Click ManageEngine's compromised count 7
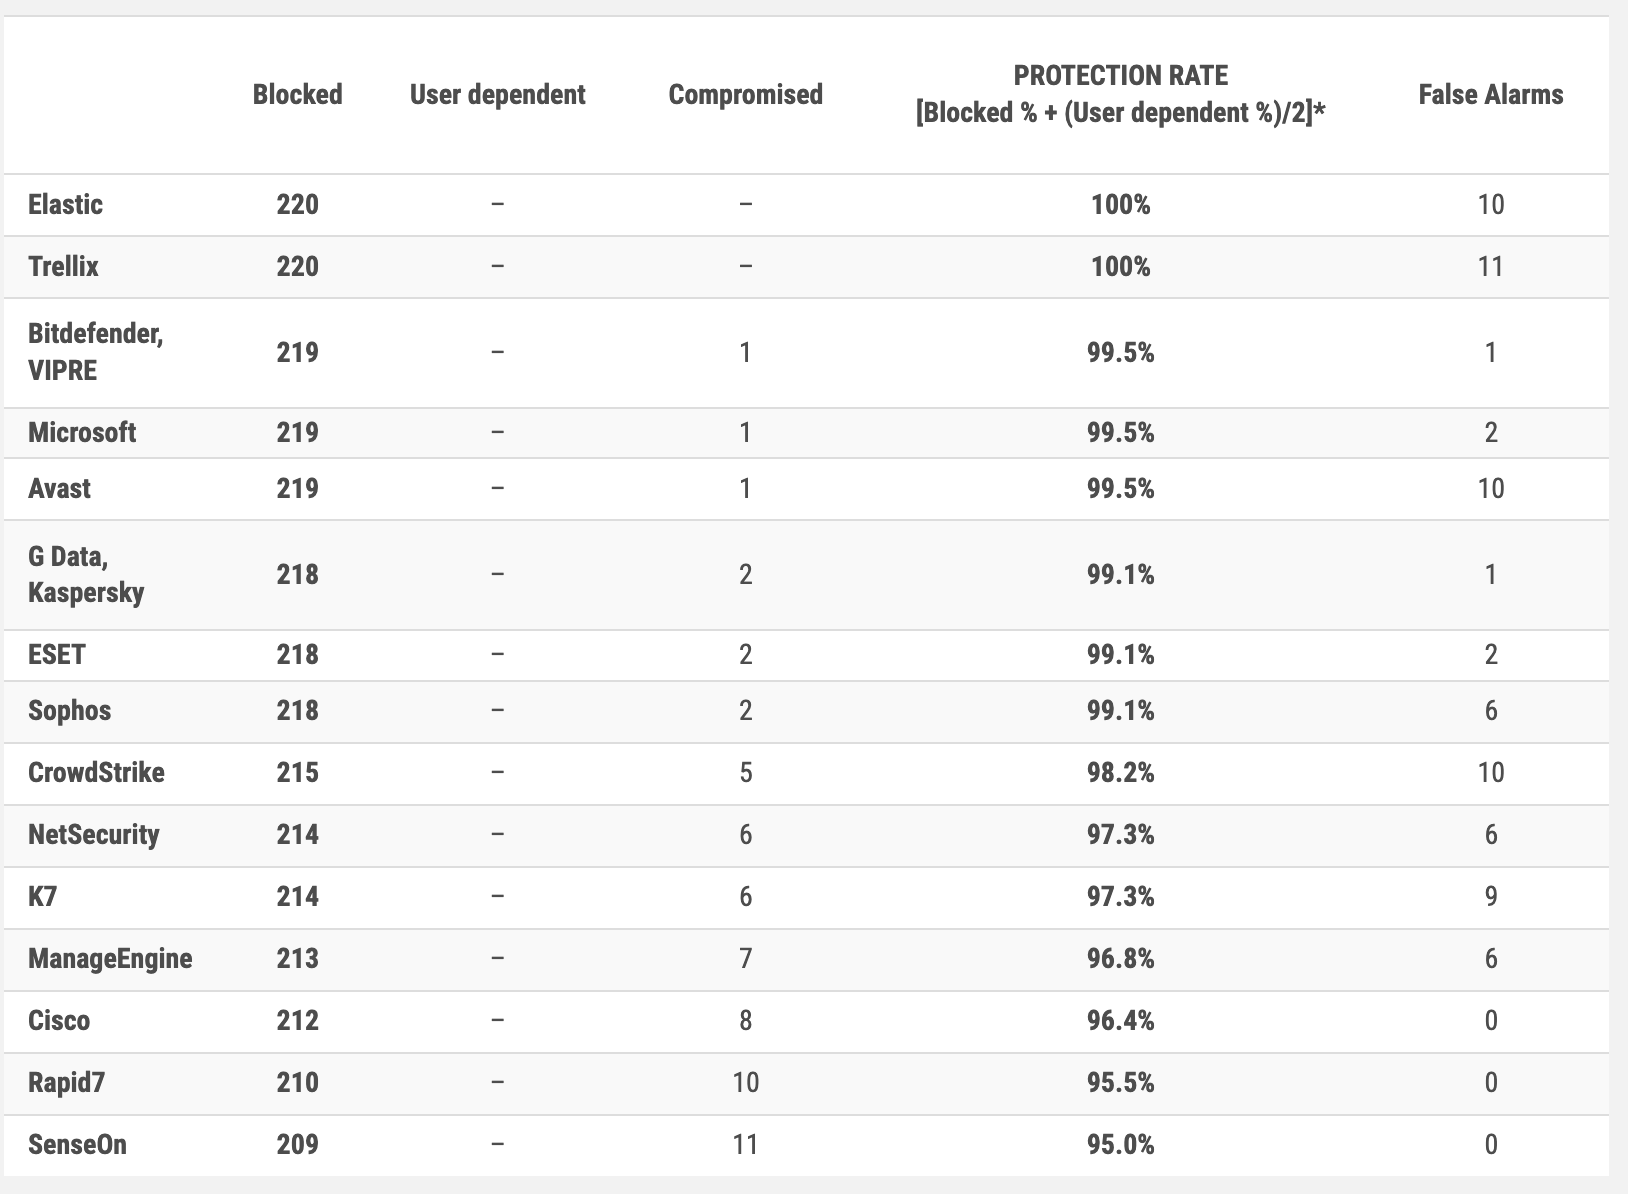Image resolution: width=1628 pixels, height=1194 pixels. point(745,959)
